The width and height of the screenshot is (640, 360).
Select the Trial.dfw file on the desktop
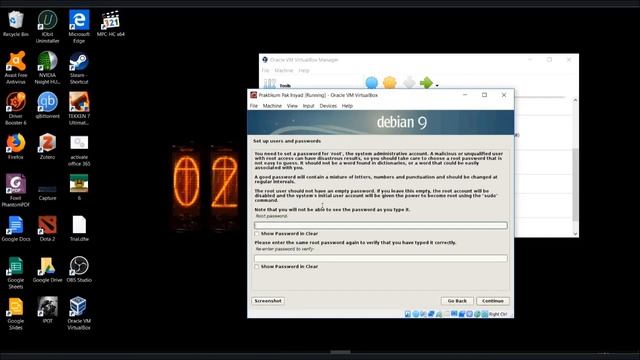tap(79, 228)
